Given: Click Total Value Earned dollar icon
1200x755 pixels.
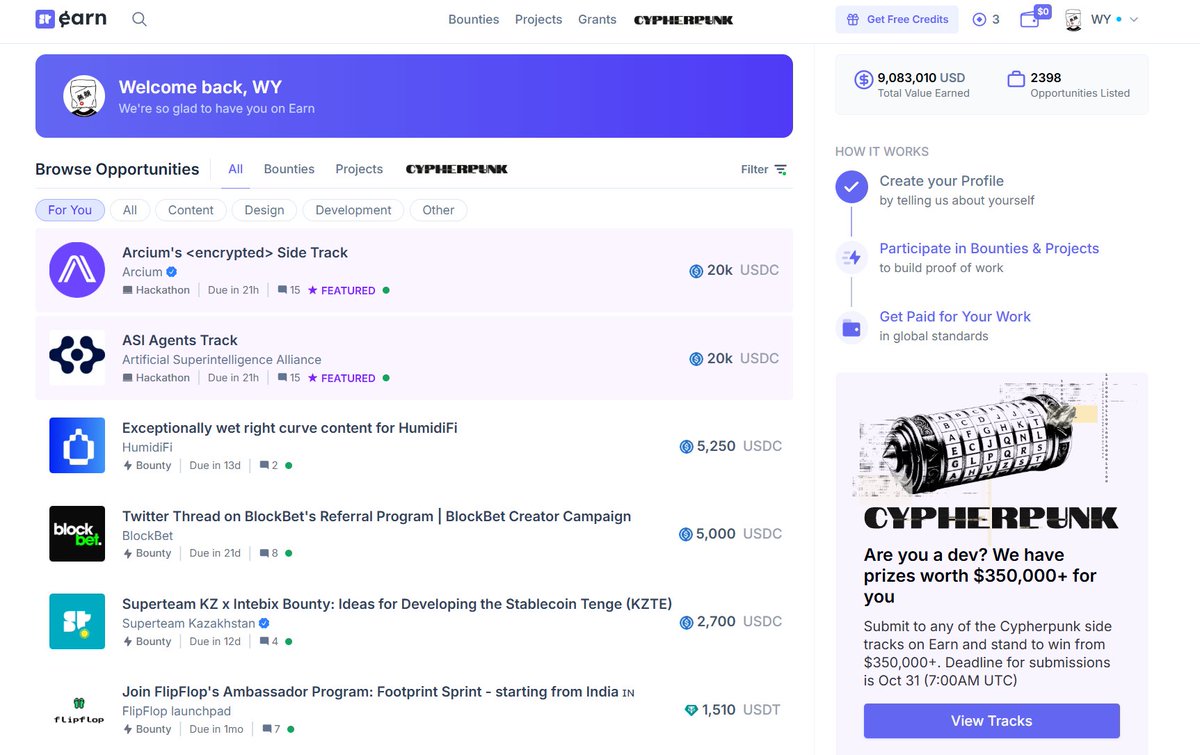Looking at the screenshot, I should (x=864, y=80).
